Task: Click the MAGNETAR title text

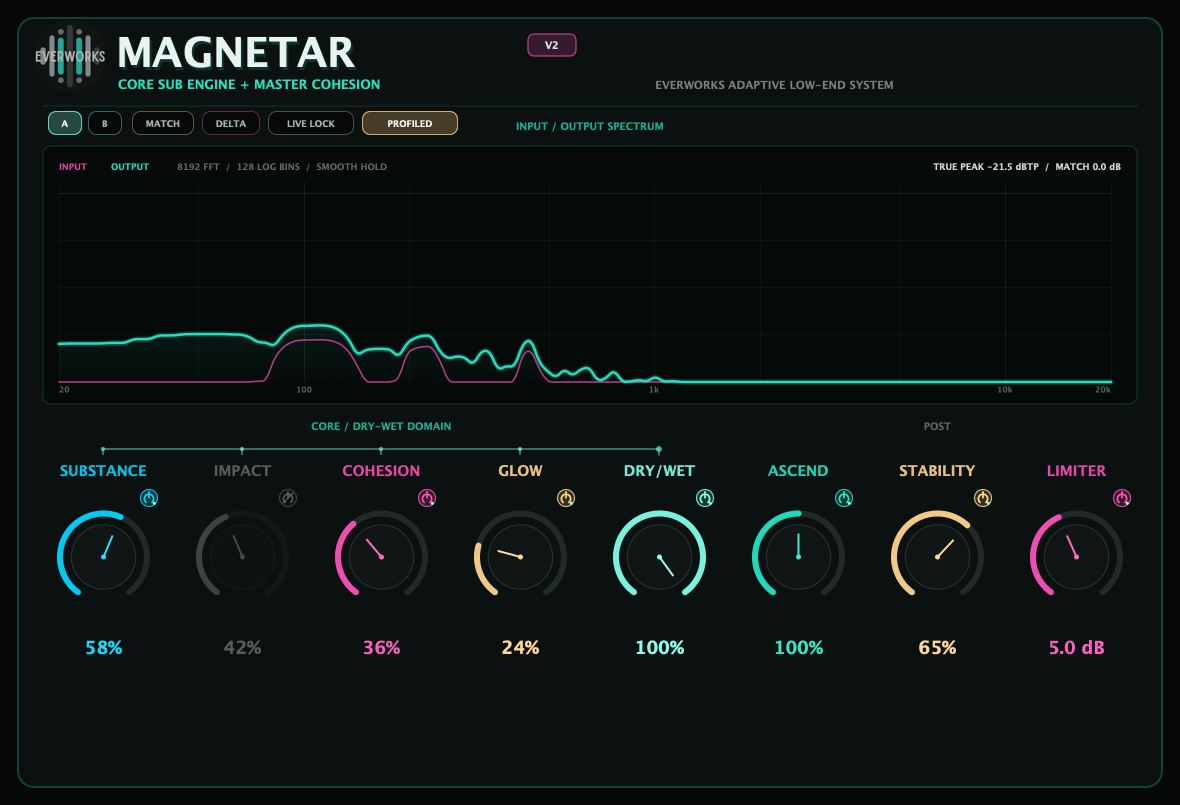Action: [x=236, y=53]
